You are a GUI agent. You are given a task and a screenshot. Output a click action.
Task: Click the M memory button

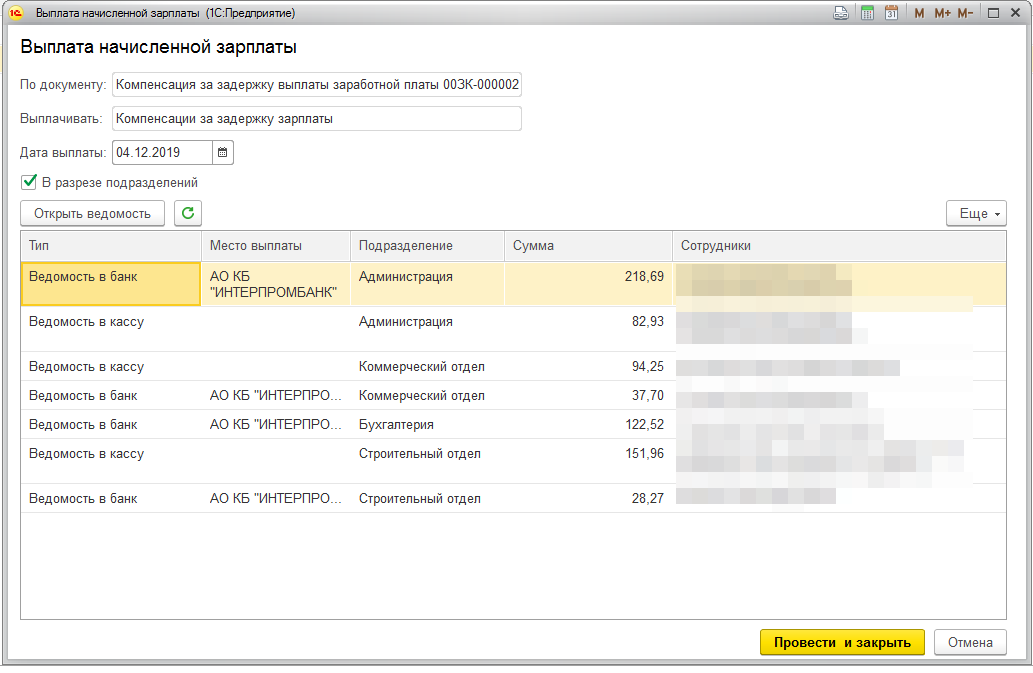tap(919, 13)
